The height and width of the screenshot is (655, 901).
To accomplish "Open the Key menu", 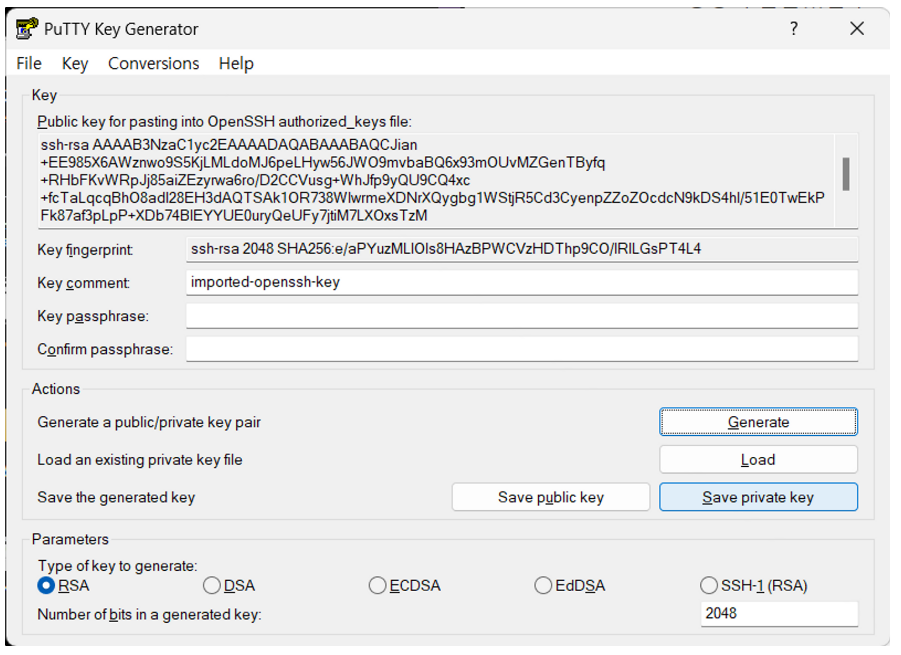I will pos(75,63).
